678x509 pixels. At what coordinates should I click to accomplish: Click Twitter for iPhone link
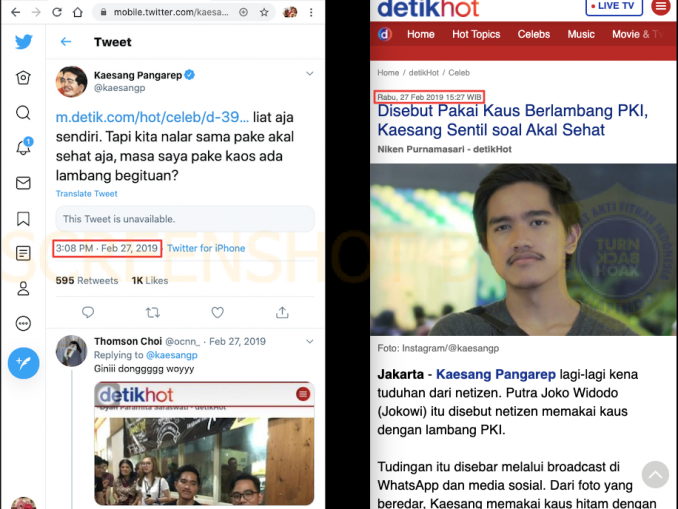pos(206,248)
